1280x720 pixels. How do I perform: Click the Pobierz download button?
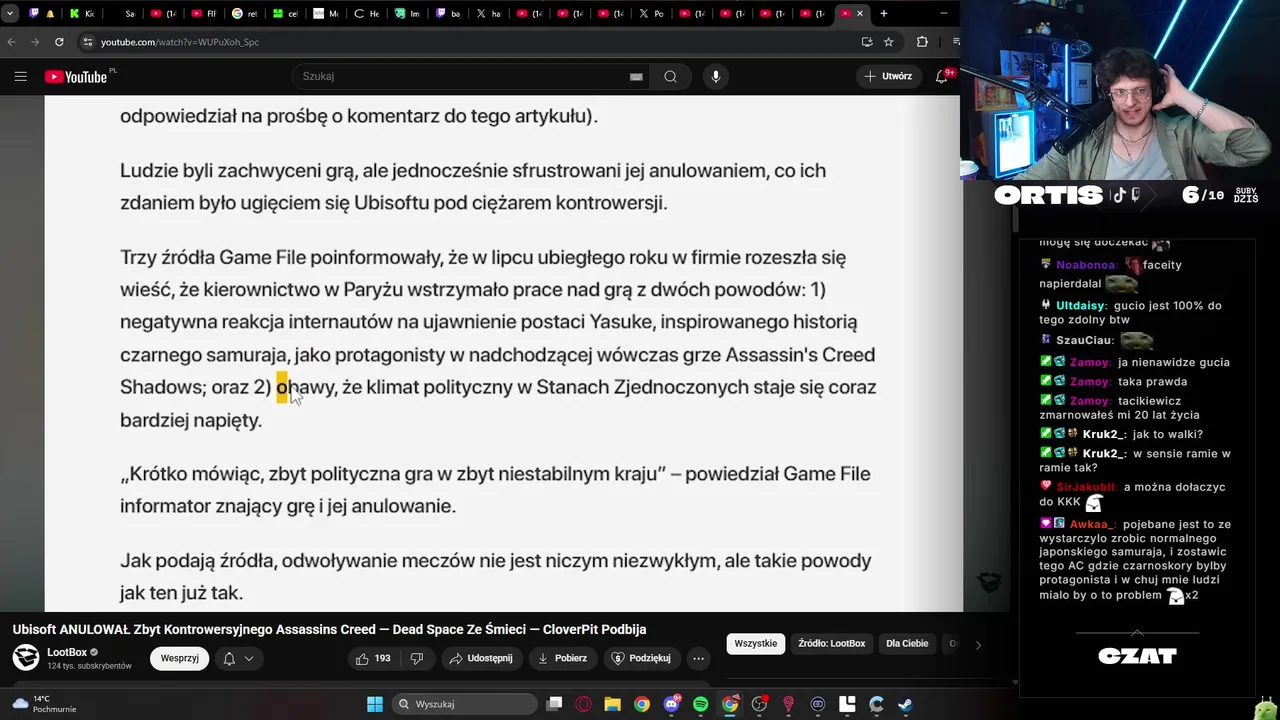tap(562, 658)
